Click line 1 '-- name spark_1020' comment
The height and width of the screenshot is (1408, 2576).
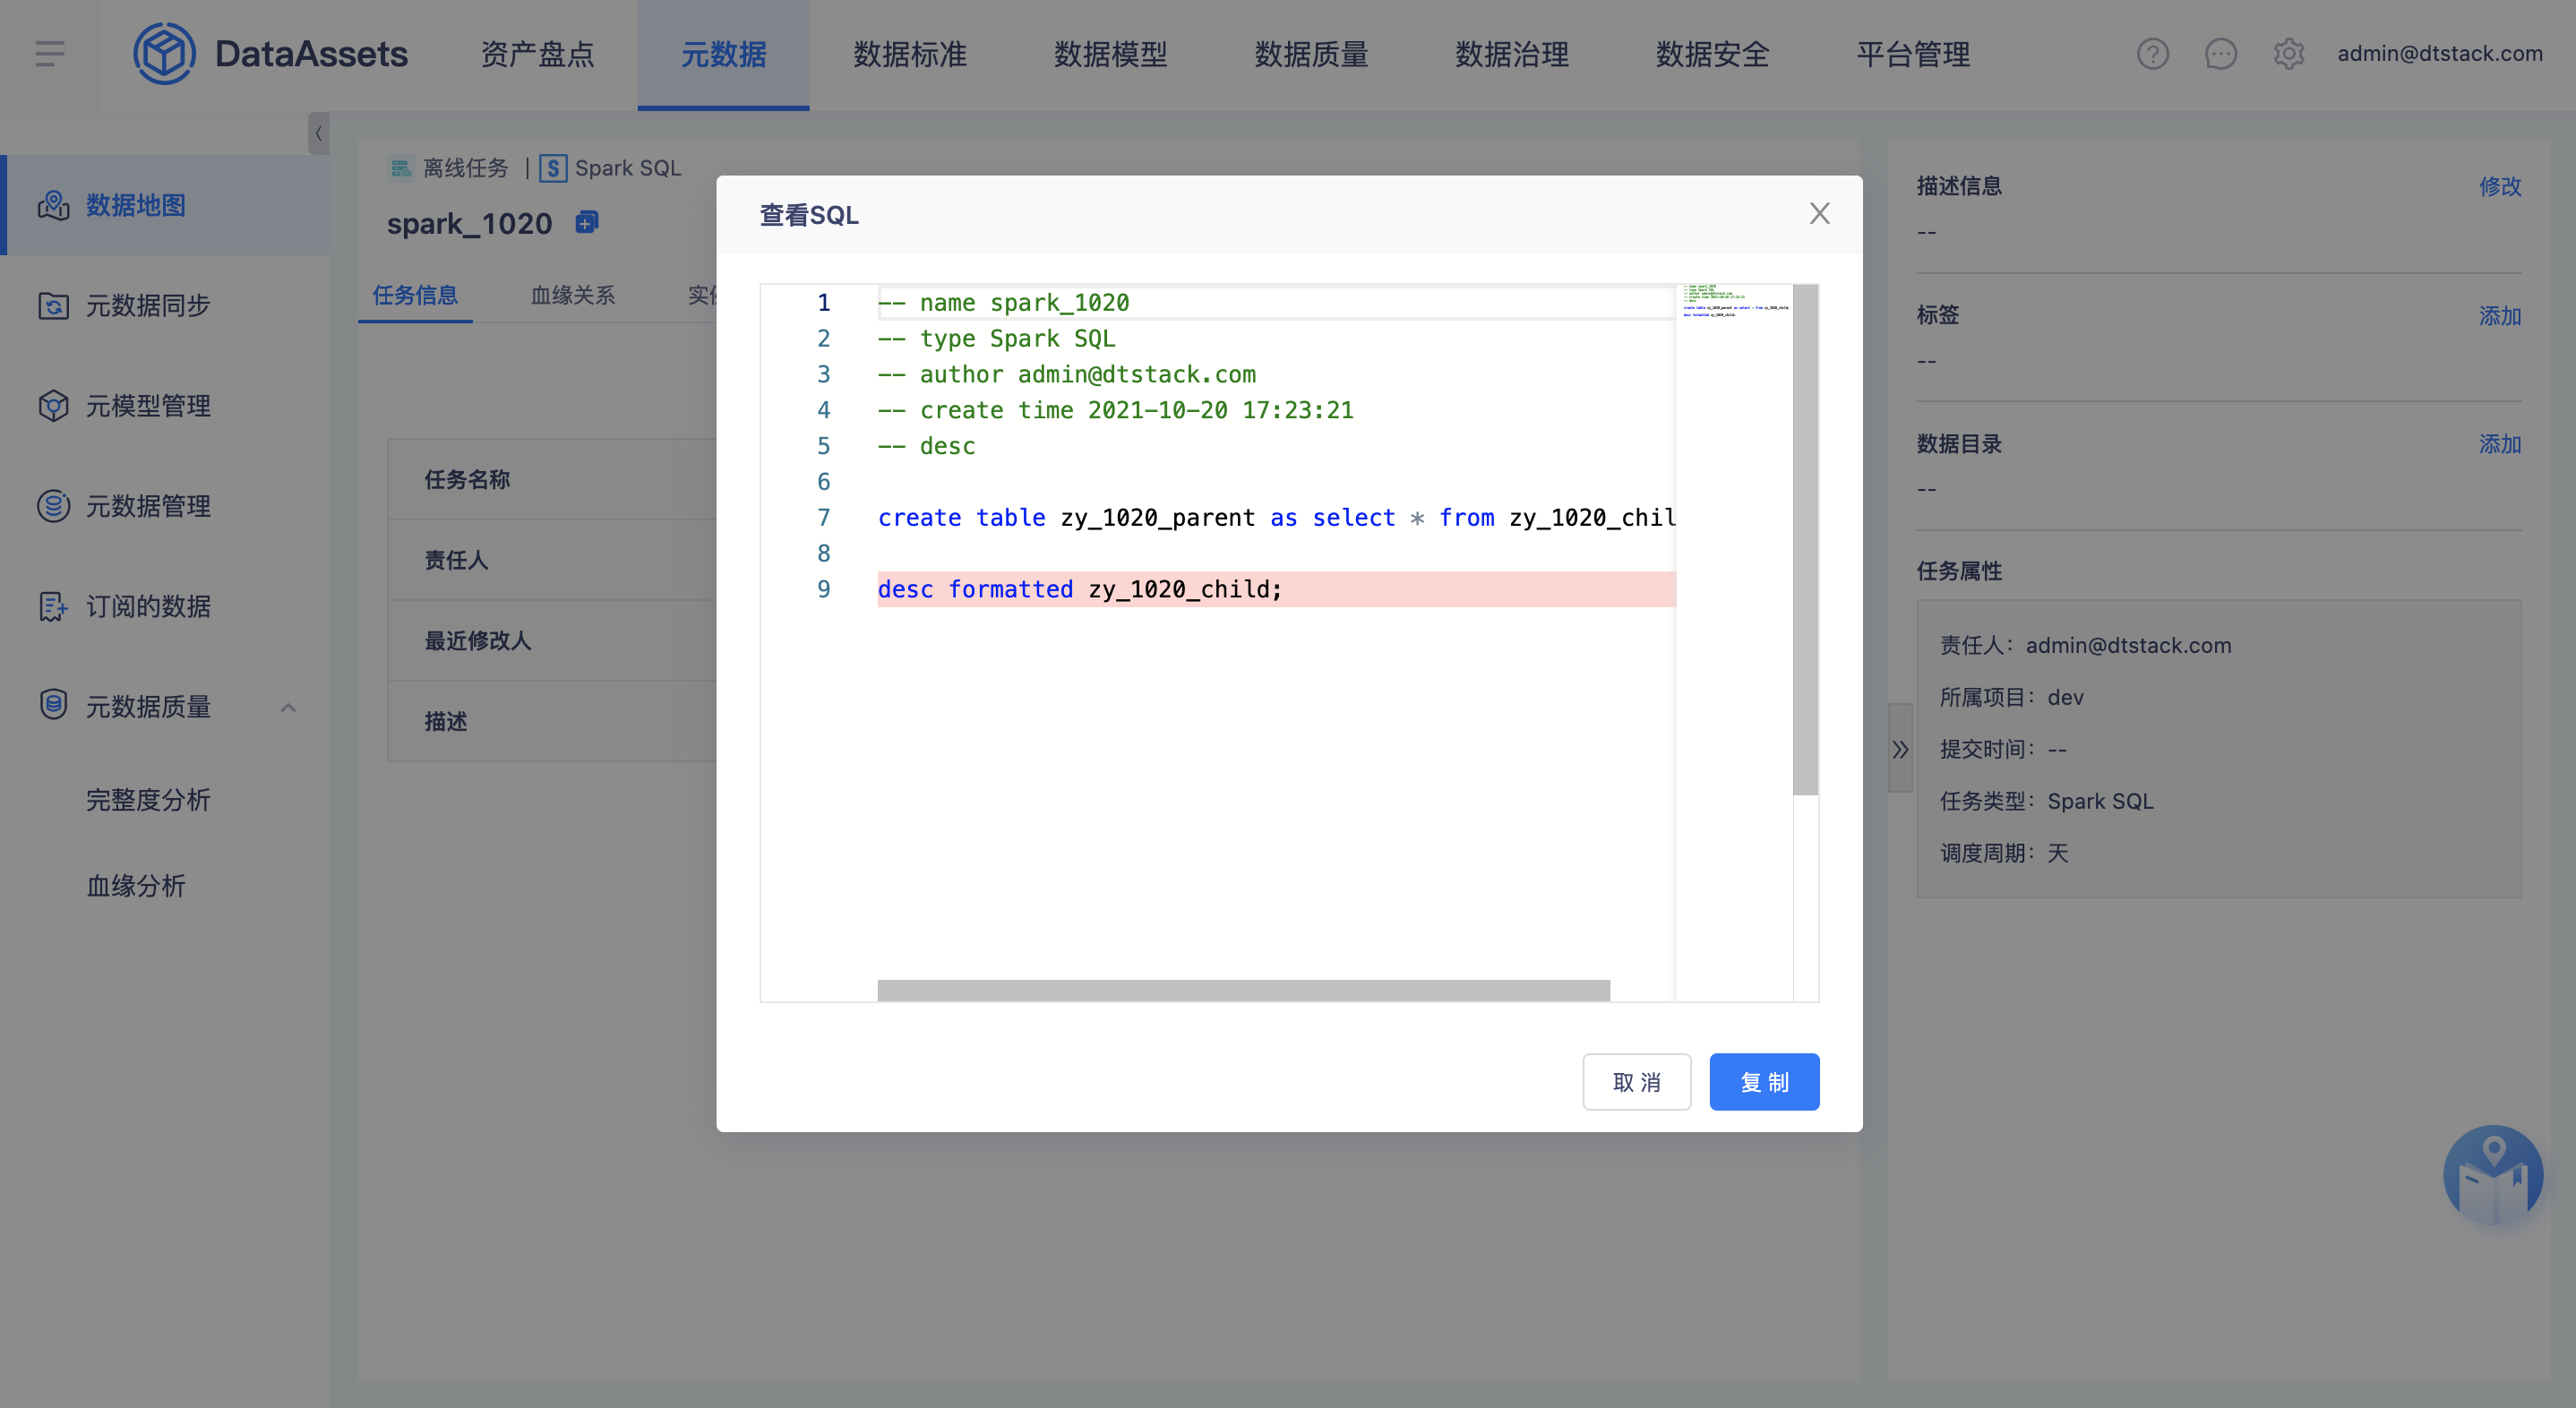coord(1003,302)
